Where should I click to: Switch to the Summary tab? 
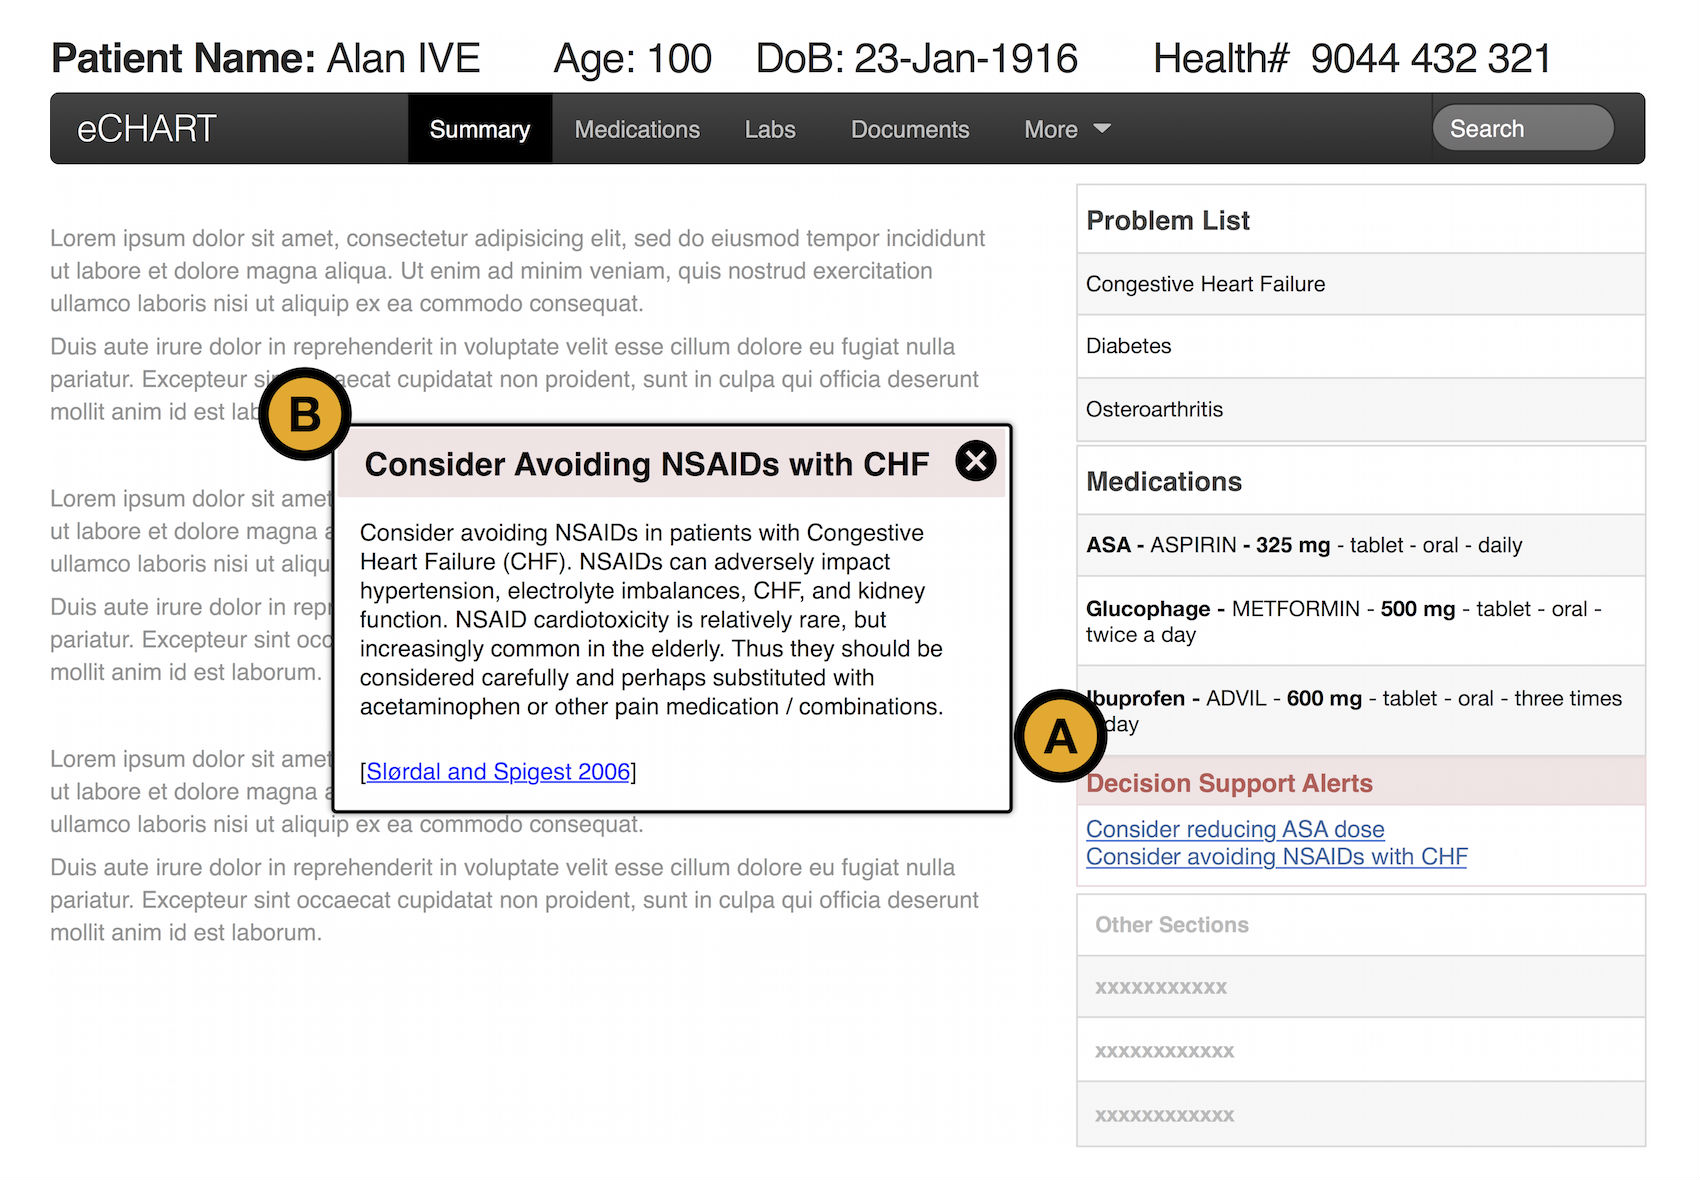coord(479,129)
